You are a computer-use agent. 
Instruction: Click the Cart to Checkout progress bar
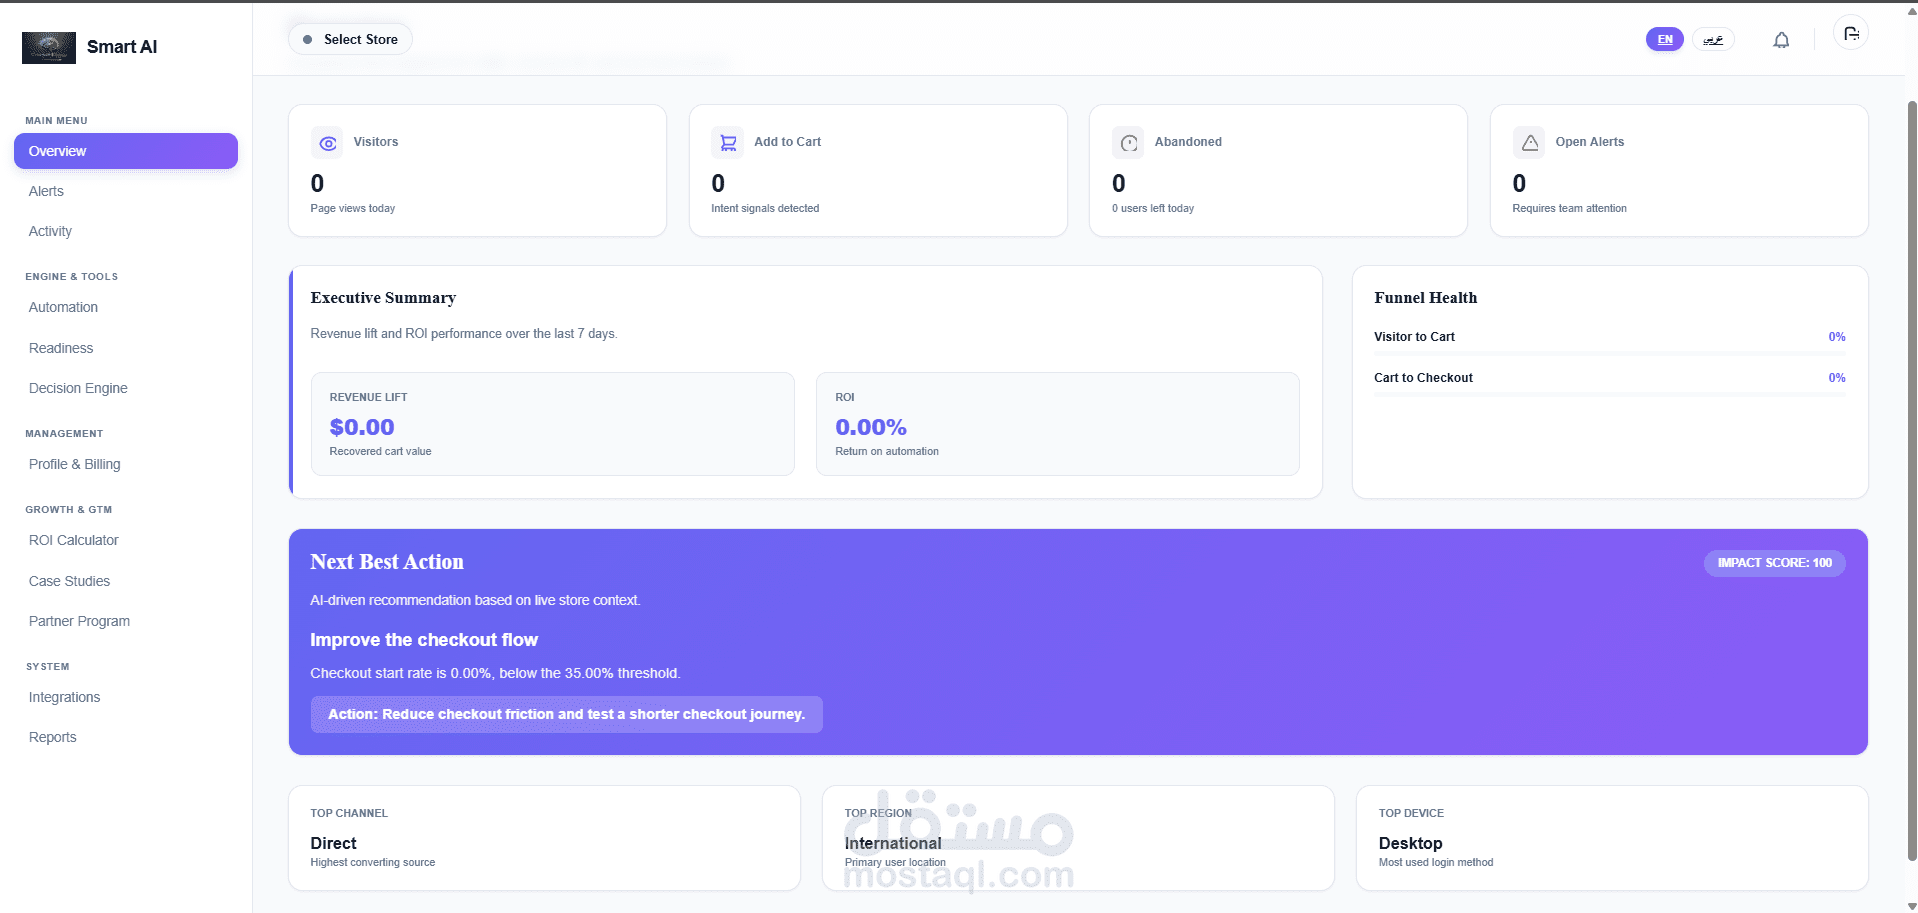pyautogui.click(x=1610, y=395)
